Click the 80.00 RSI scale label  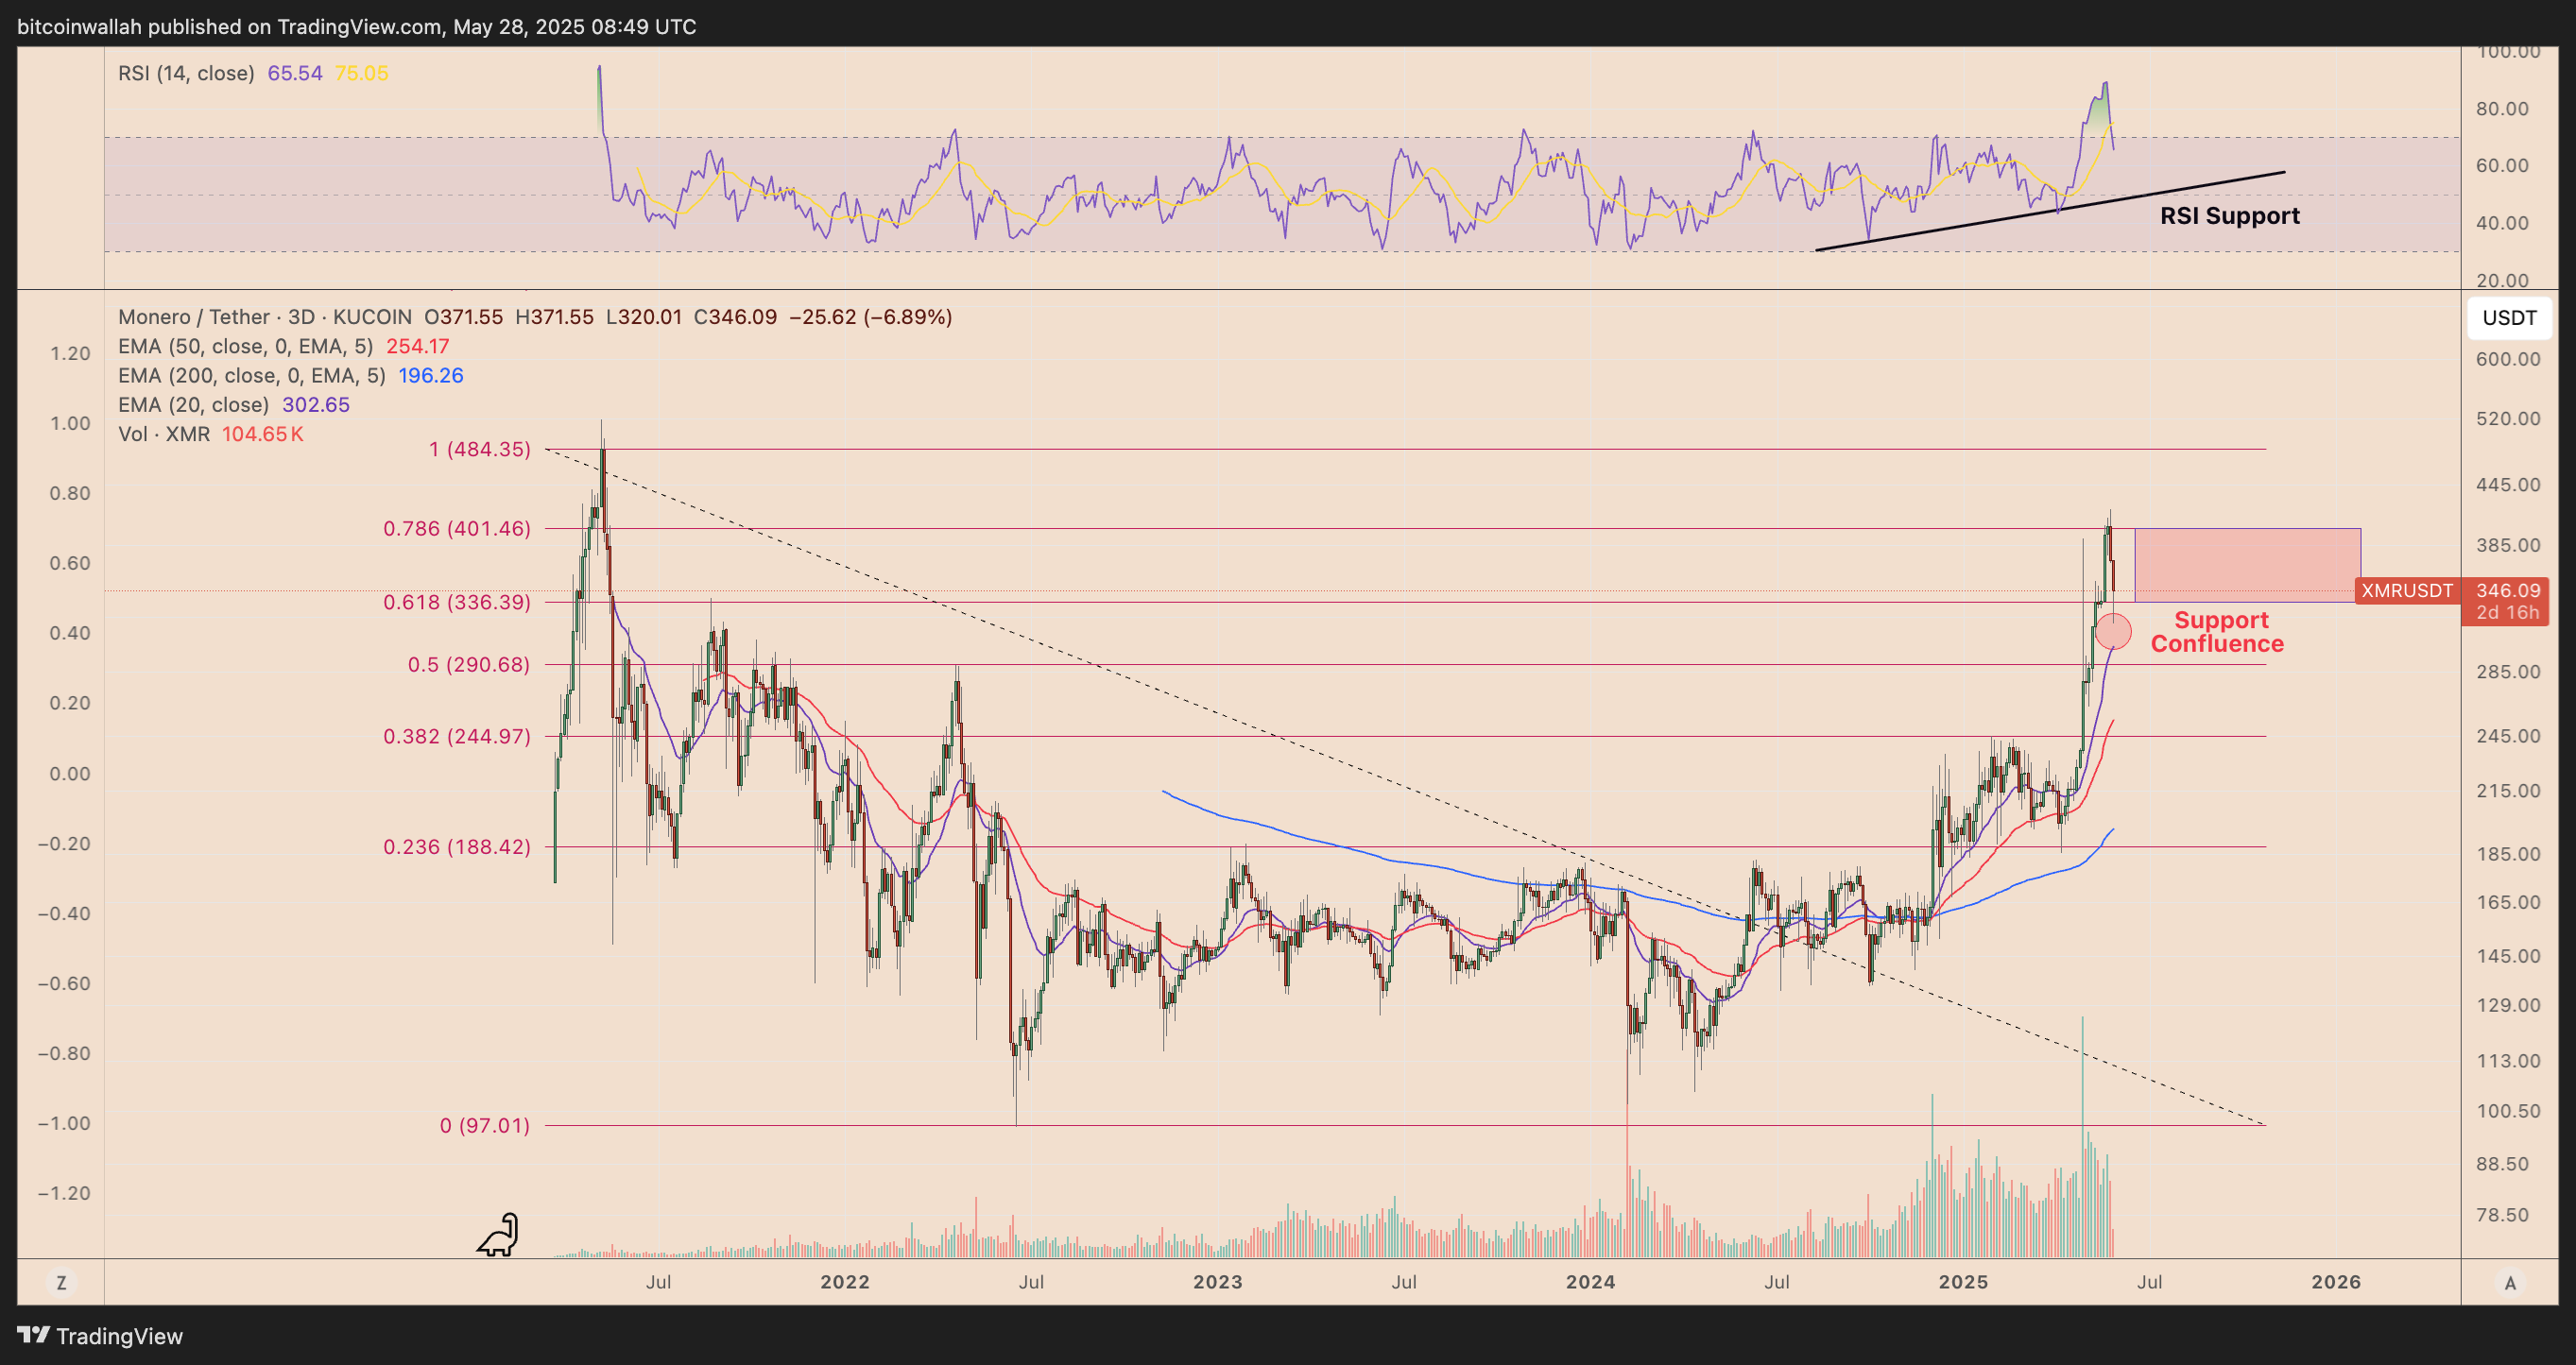(2502, 109)
